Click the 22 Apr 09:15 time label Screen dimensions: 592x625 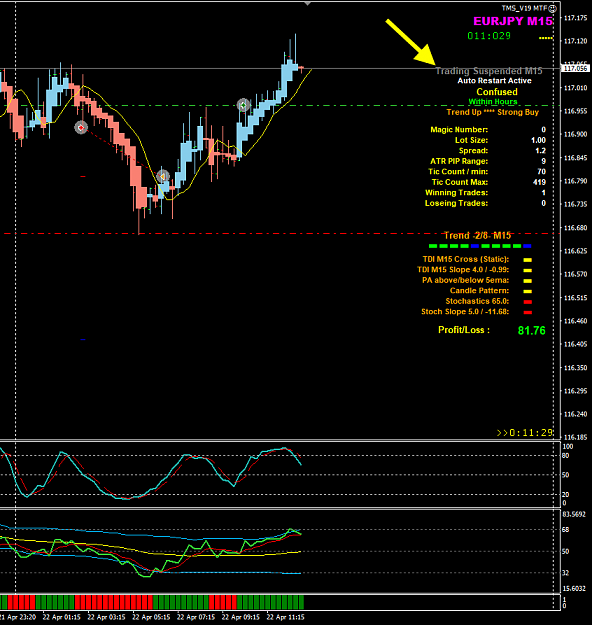tap(240, 617)
